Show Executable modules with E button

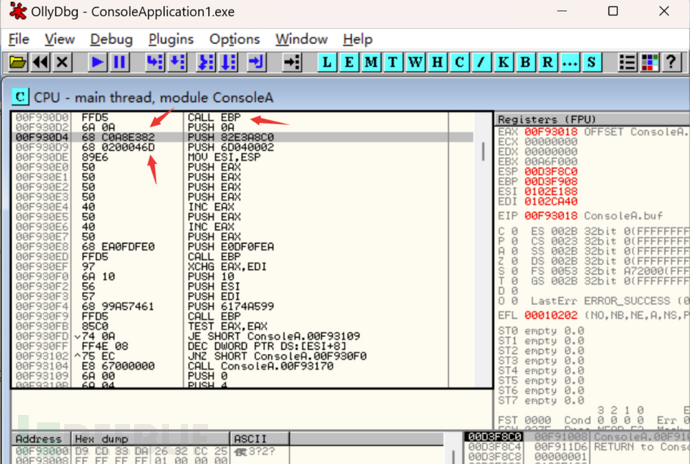tap(349, 62)
